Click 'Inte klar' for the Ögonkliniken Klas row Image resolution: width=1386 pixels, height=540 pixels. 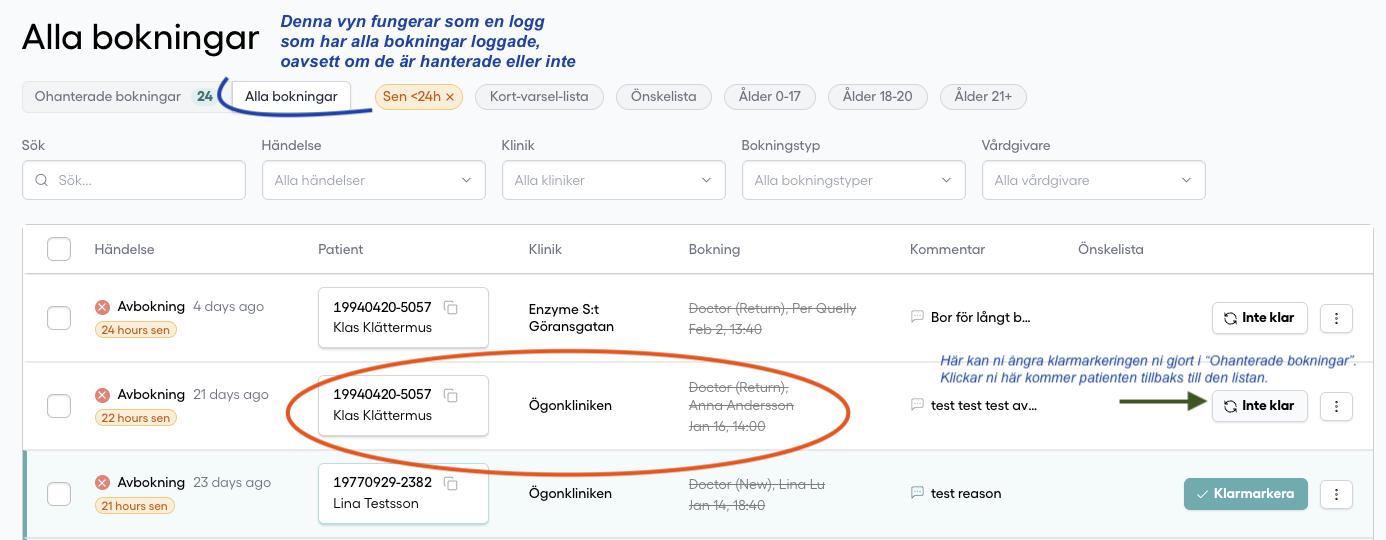click(x=1259, y=406)
